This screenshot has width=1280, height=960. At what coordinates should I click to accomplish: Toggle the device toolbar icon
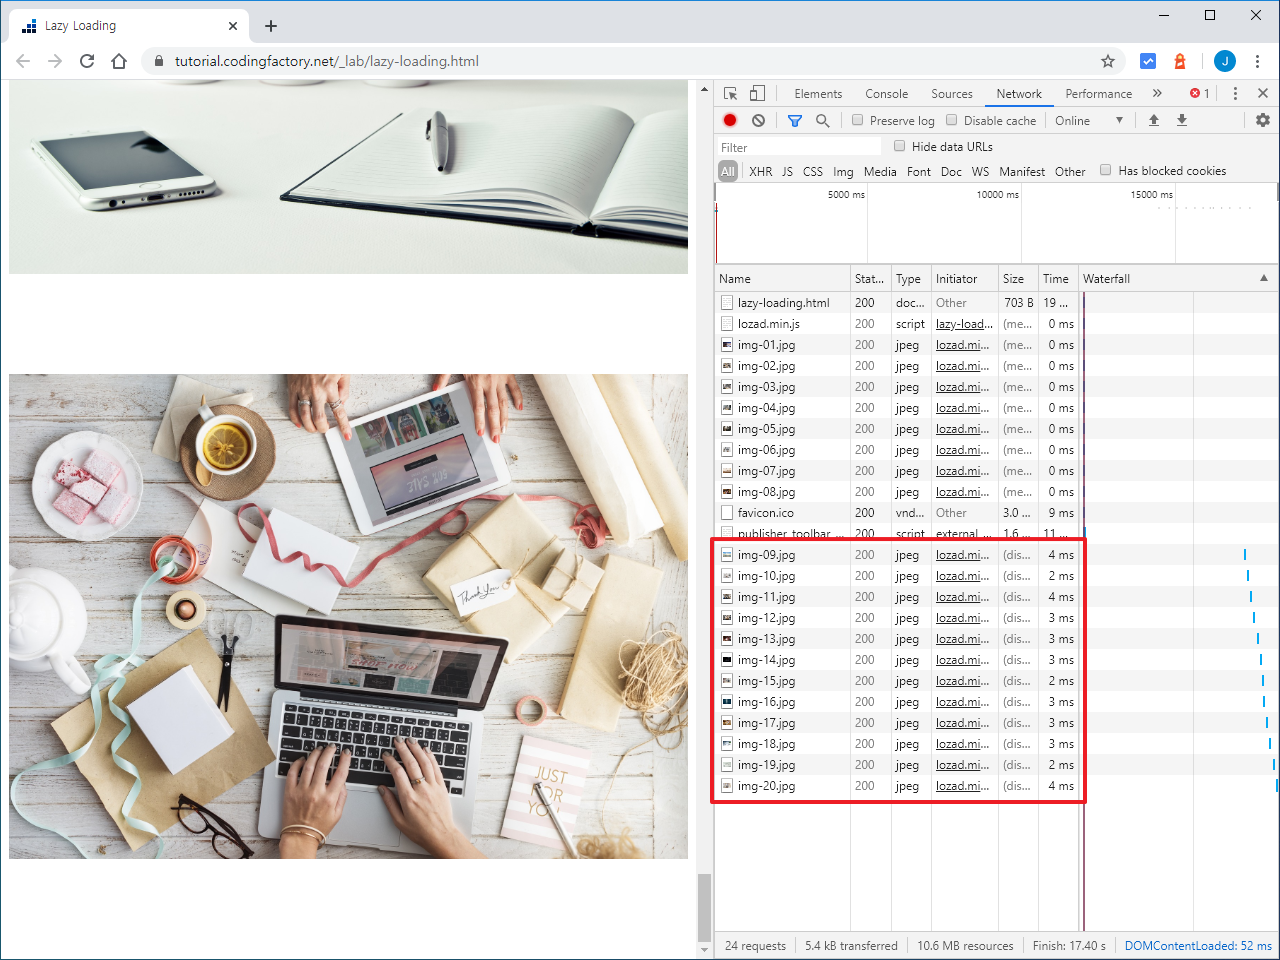point(757,93)
